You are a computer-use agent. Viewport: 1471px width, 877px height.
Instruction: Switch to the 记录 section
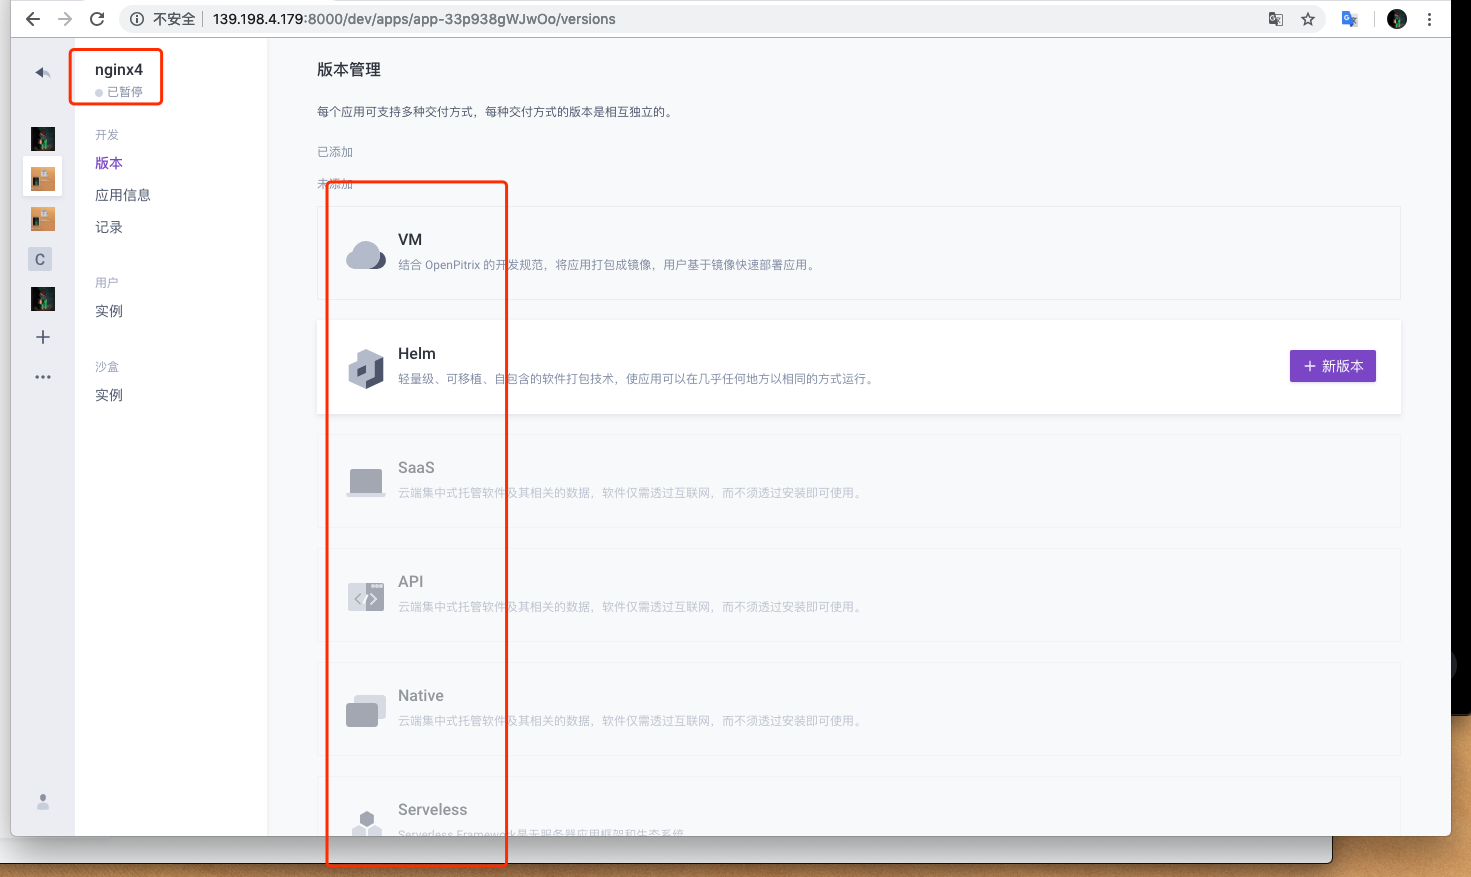click(x=108, y=226)
